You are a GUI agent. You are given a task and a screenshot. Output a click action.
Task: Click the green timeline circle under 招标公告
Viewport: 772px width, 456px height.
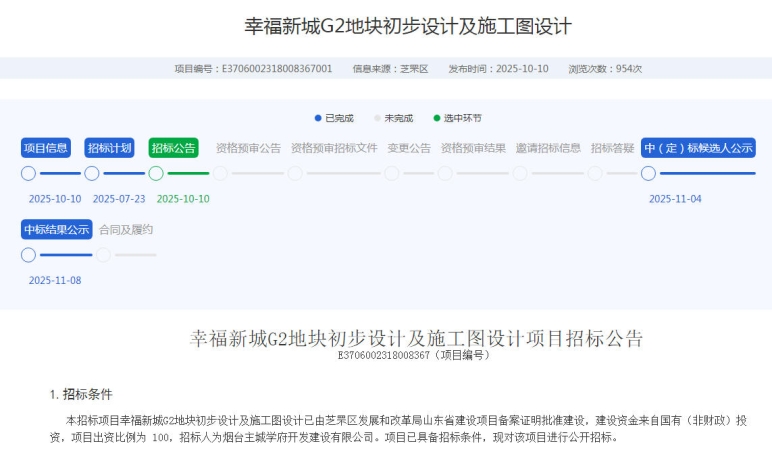(x=156, y=173)
